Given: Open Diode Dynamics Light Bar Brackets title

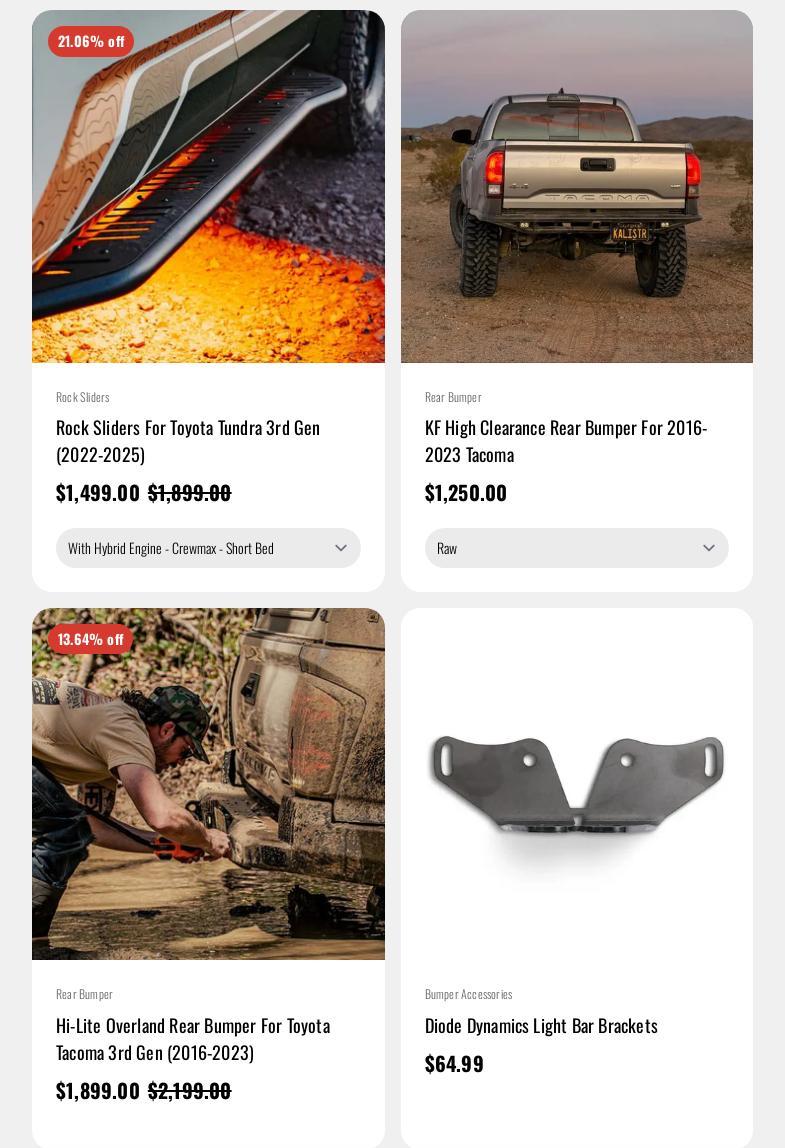Looking at the screenshot, I should [x=541, y=1026].
